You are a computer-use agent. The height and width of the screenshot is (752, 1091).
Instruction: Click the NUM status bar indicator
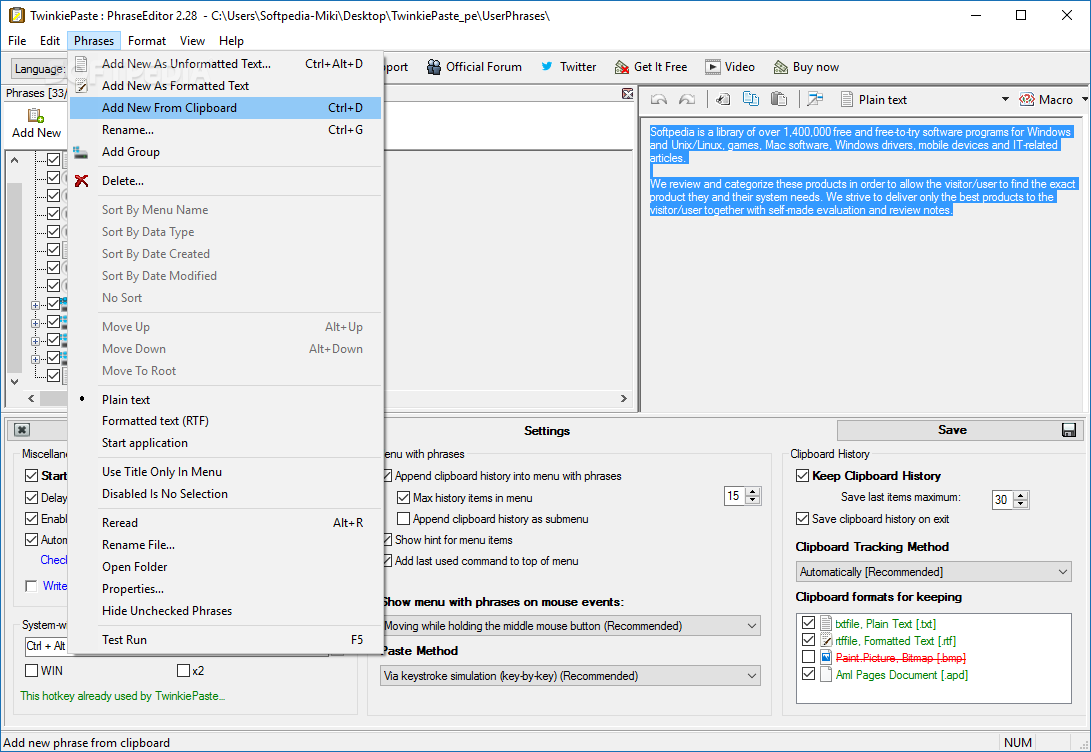[1018, 743]
